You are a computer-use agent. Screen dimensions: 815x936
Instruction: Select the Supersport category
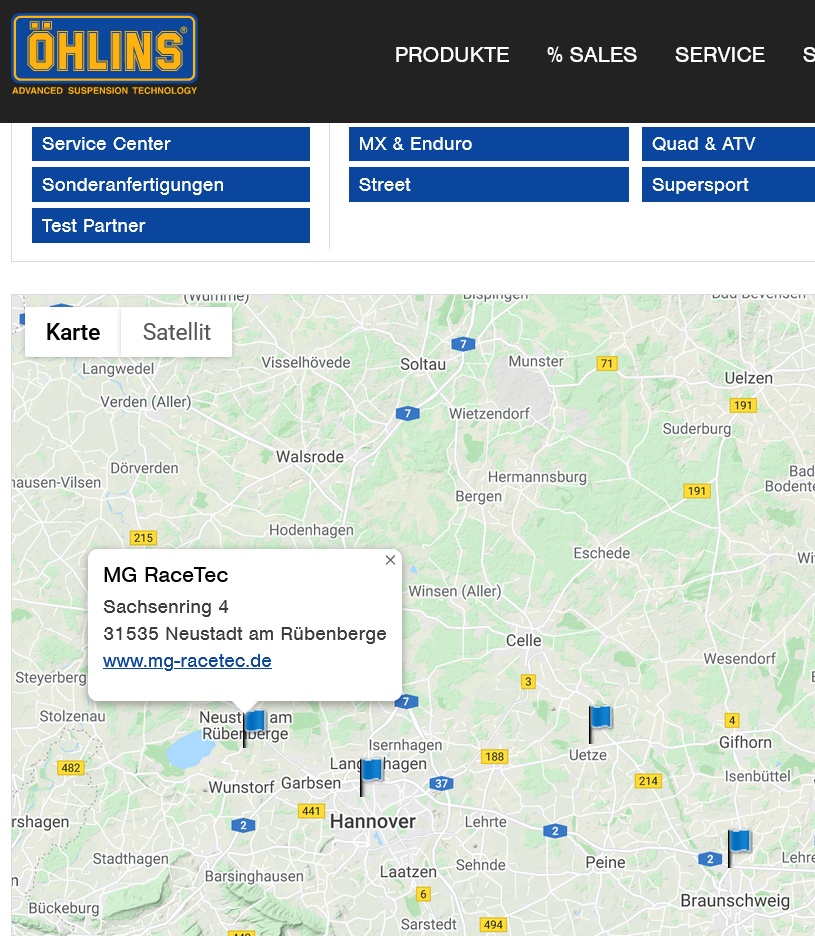tap(728, 185)
